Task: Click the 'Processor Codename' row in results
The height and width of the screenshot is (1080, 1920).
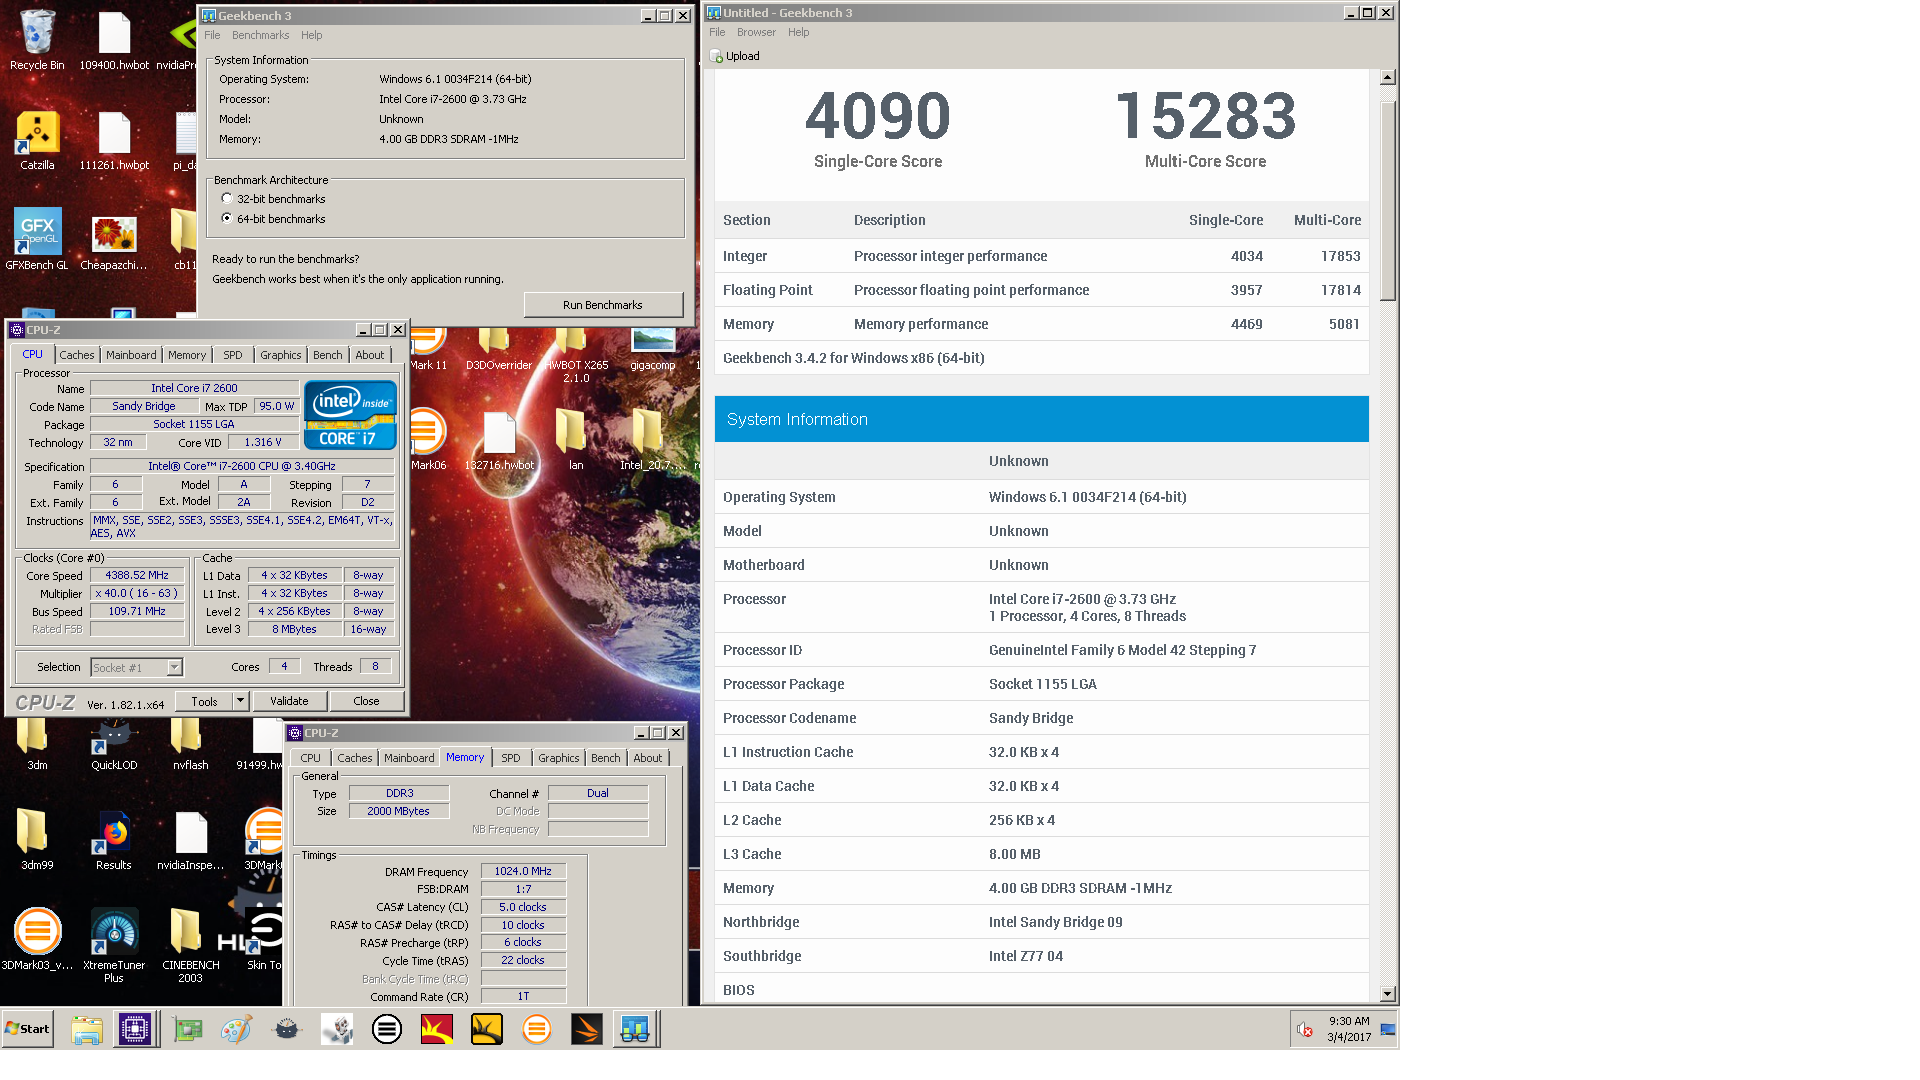Action: pos(1041,718)
